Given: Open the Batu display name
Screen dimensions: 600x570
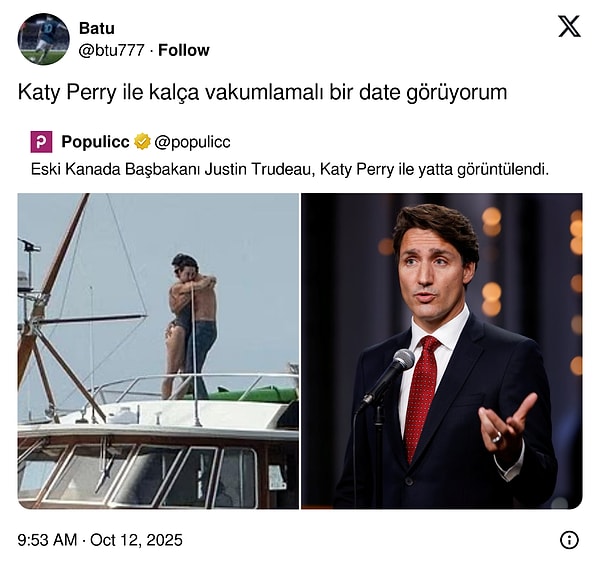Looking at the screenshot, I should click(x=97, y=28).
